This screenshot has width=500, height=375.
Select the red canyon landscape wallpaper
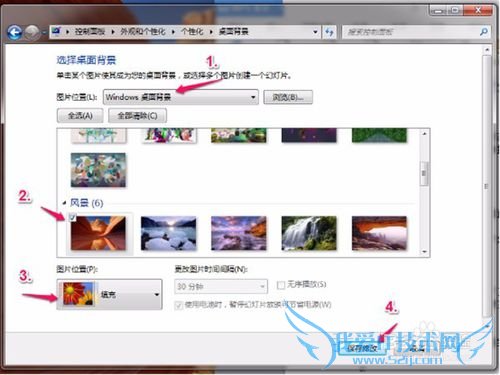(98, 233)
